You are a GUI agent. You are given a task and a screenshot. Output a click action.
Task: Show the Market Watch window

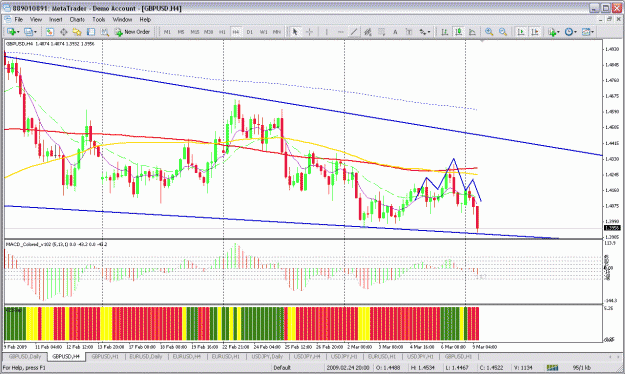click(50, 32)
